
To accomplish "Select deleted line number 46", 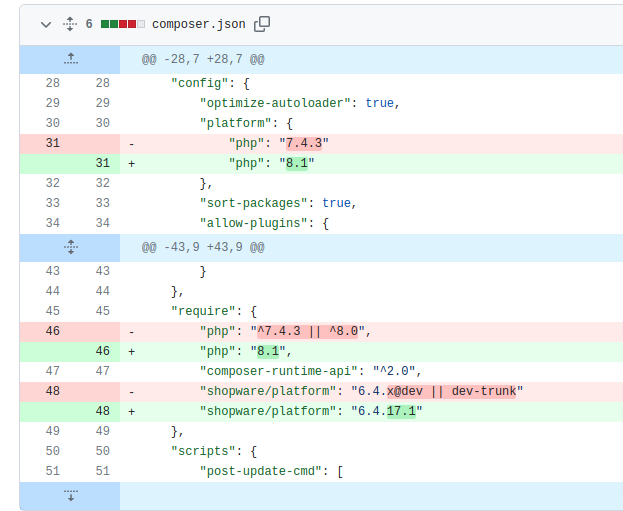I will (x=52, y=330).
